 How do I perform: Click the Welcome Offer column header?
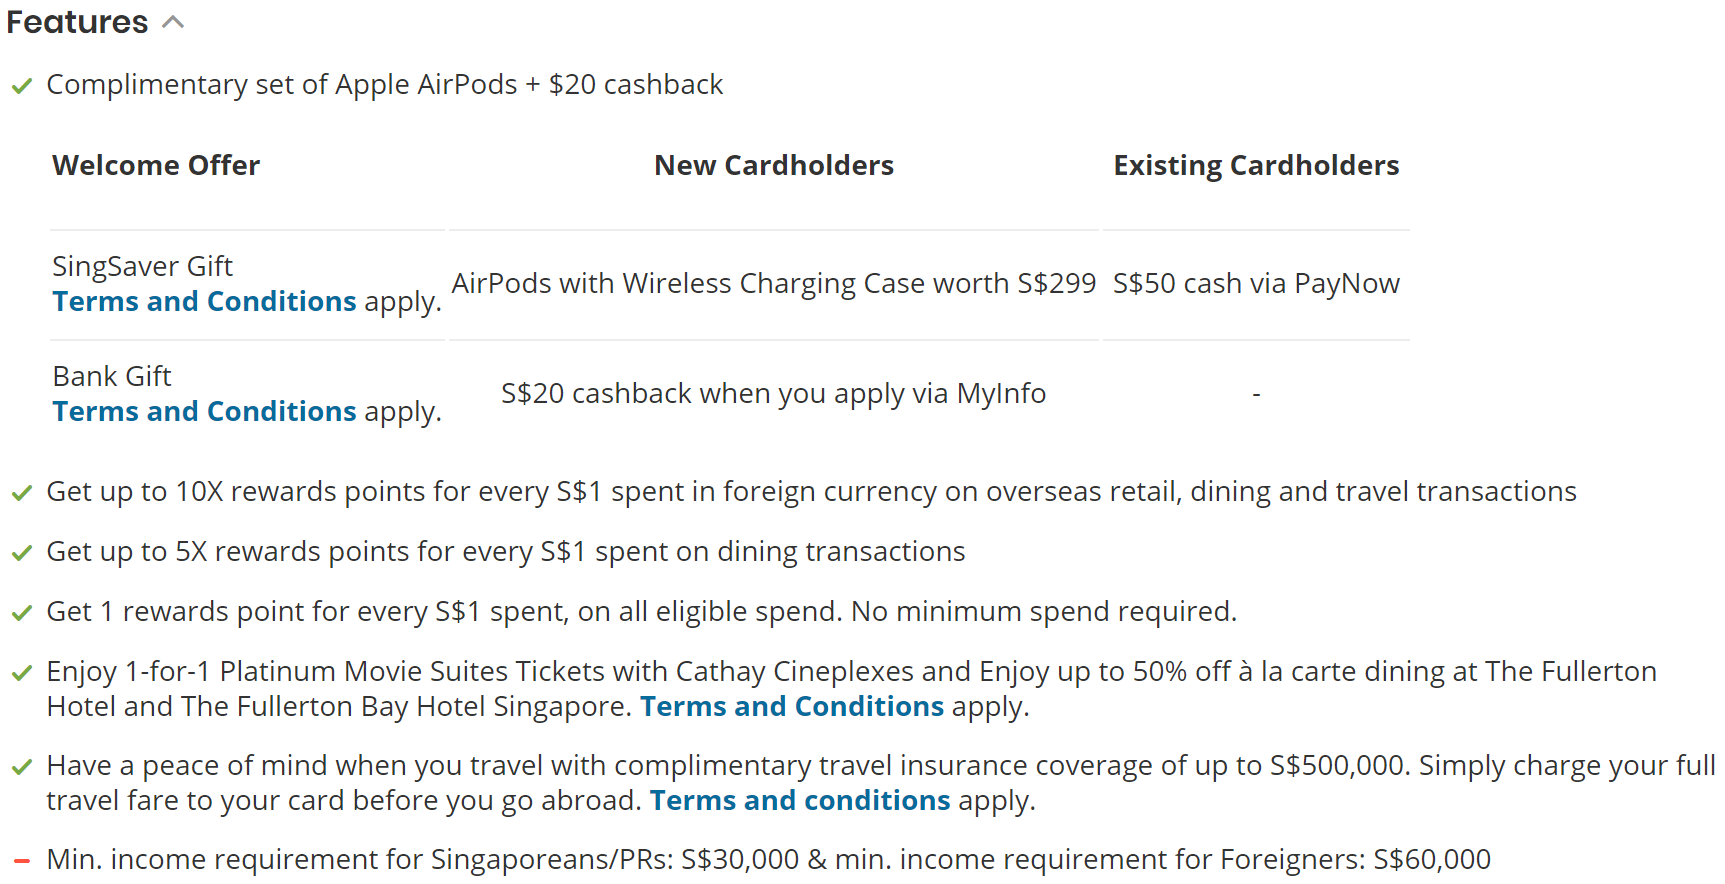coord(156,165)
